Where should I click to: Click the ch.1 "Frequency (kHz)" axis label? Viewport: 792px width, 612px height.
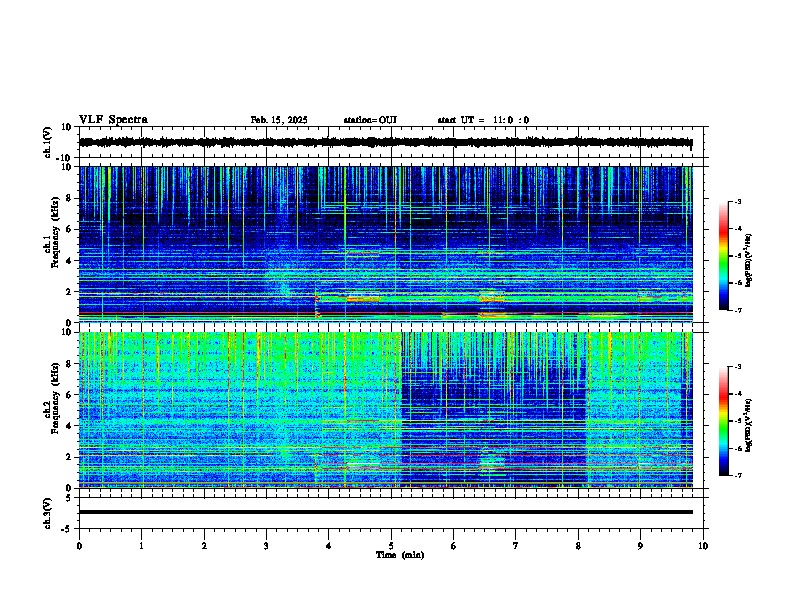56,232
